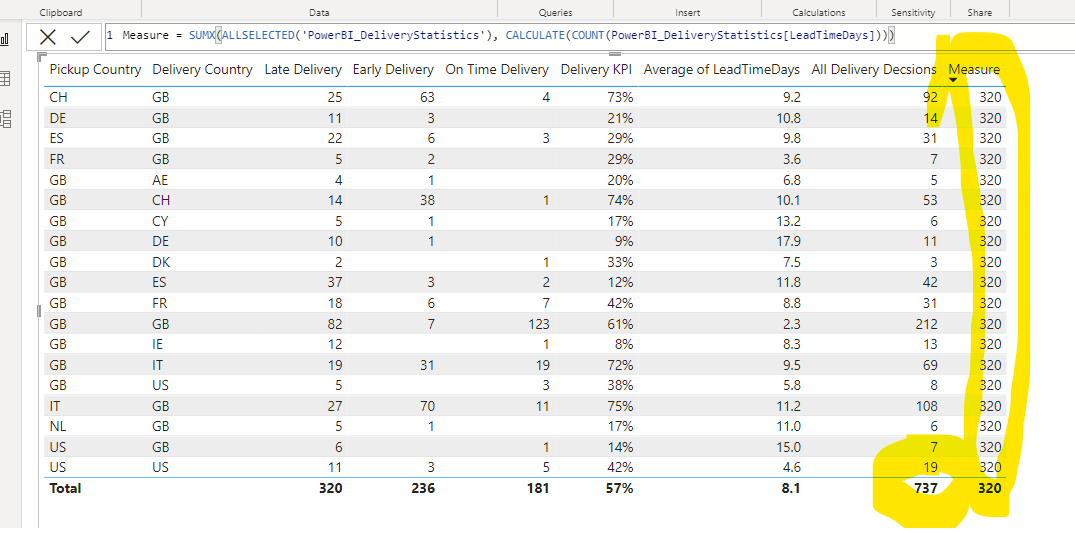This screenshot has width=1075, height=533.
Task: Click Early Delivery value 63
Action: pos(426,97)
